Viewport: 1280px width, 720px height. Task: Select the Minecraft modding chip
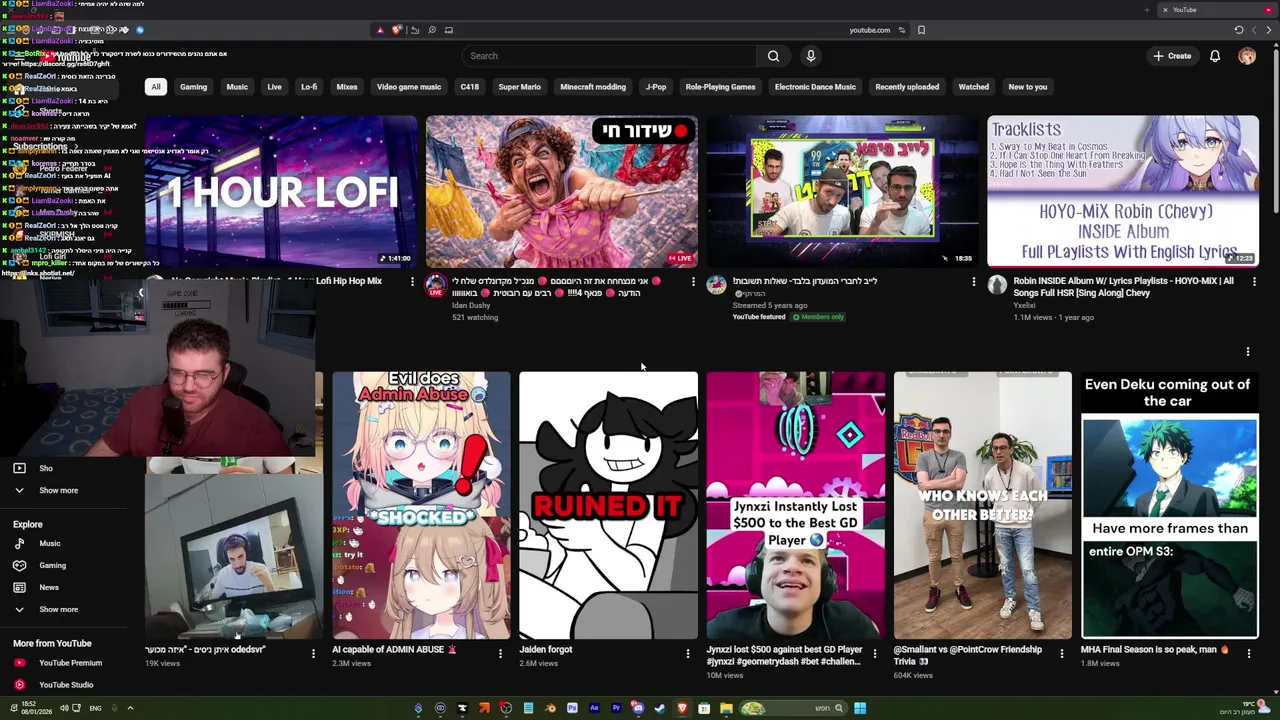[x=593, y=87]
